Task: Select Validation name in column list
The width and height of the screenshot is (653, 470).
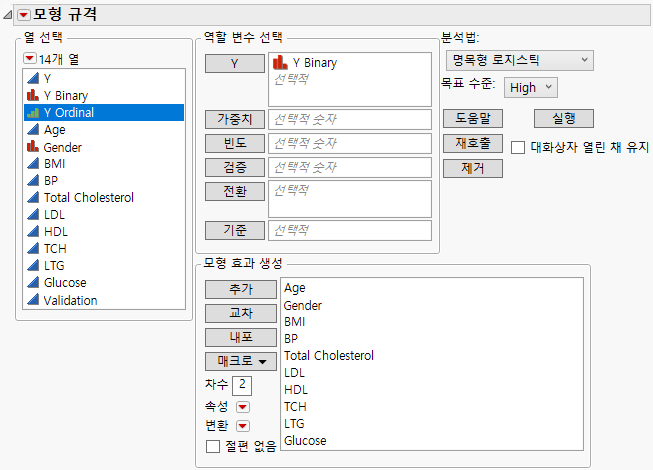Action: tap(70, 300)
